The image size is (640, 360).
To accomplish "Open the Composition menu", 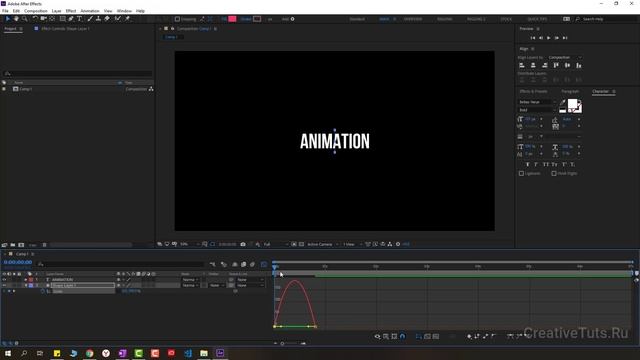I will click(x=36, y=11).
